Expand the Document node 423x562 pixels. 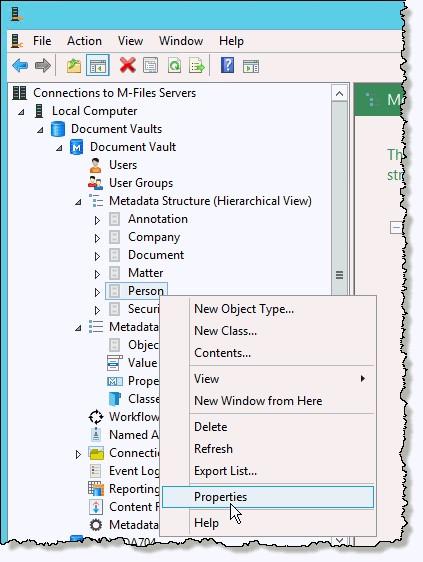[97, 256]
